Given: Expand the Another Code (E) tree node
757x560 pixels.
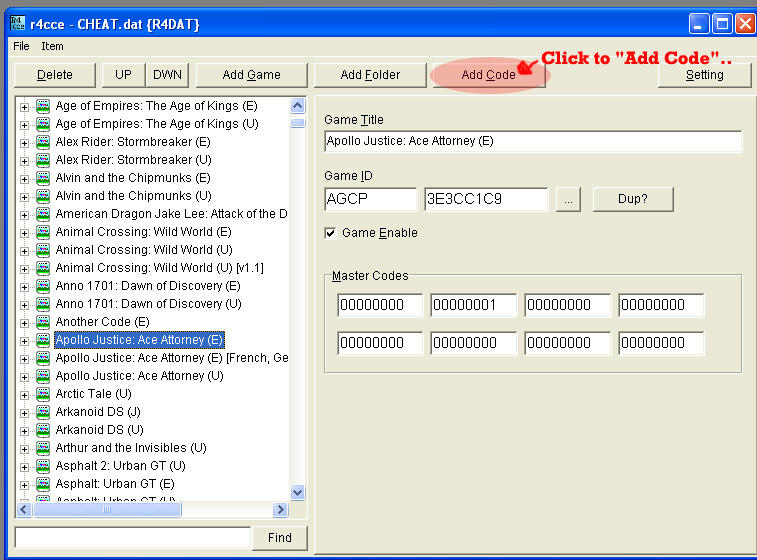Looking at the screenshot, I should (24, 323).
